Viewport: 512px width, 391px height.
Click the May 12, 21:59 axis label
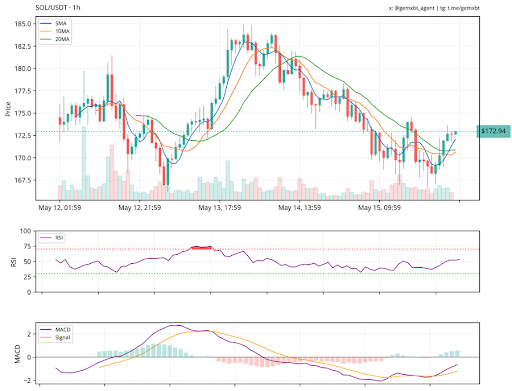point(140,208)
